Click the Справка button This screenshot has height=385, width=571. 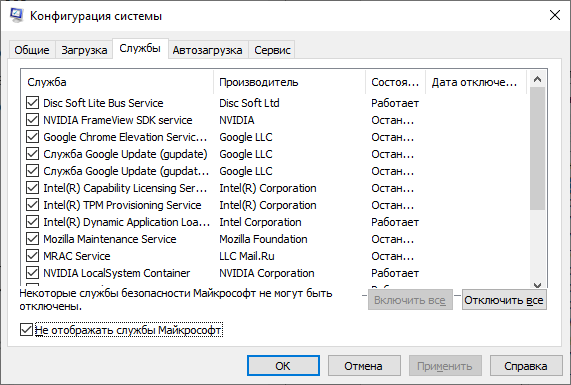click(x=526, y=366)
